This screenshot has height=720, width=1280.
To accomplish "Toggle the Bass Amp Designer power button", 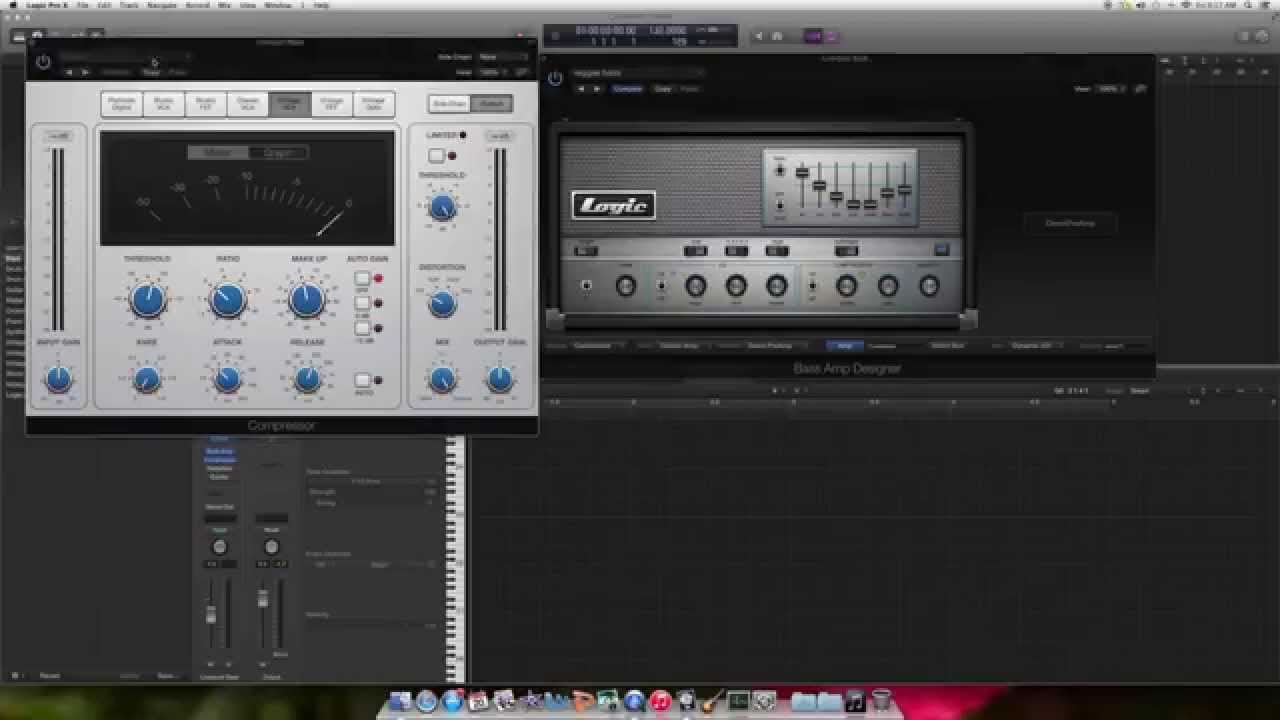I will point(555,77).
